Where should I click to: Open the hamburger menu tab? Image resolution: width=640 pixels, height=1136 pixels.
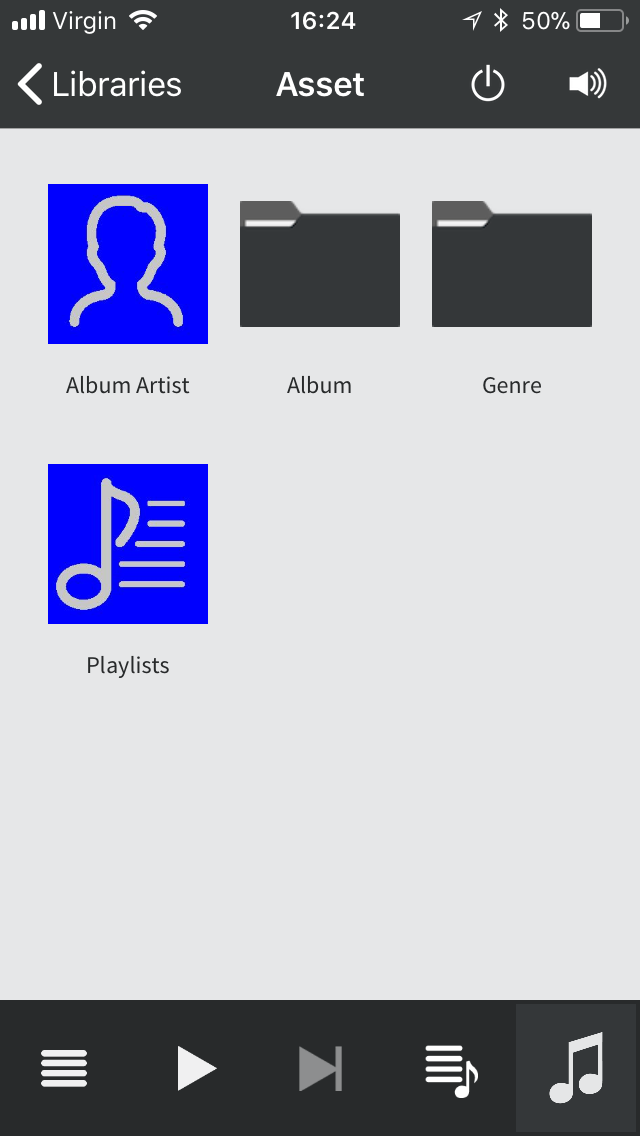click(x=64, y=1068)
